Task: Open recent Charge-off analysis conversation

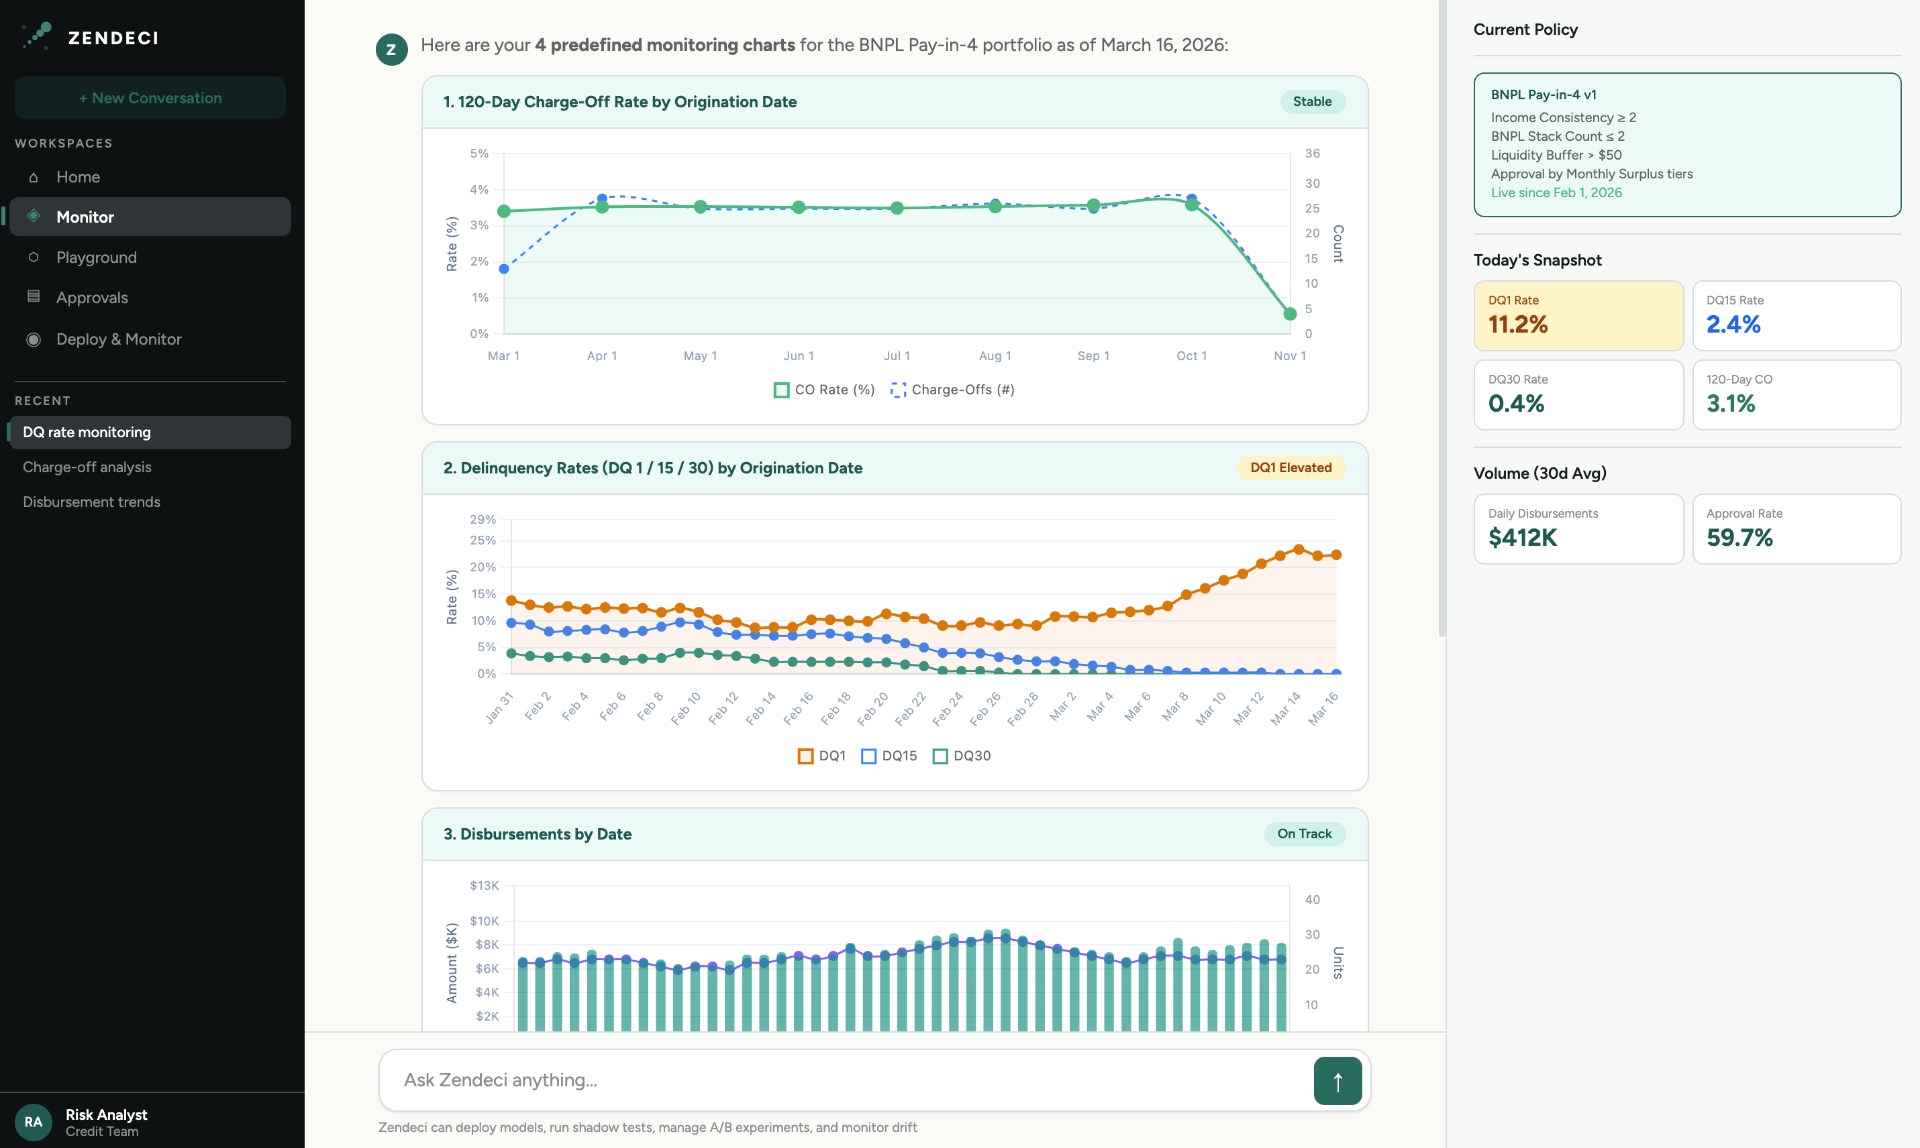Action: pyautogui.click(x=150, y=467)
